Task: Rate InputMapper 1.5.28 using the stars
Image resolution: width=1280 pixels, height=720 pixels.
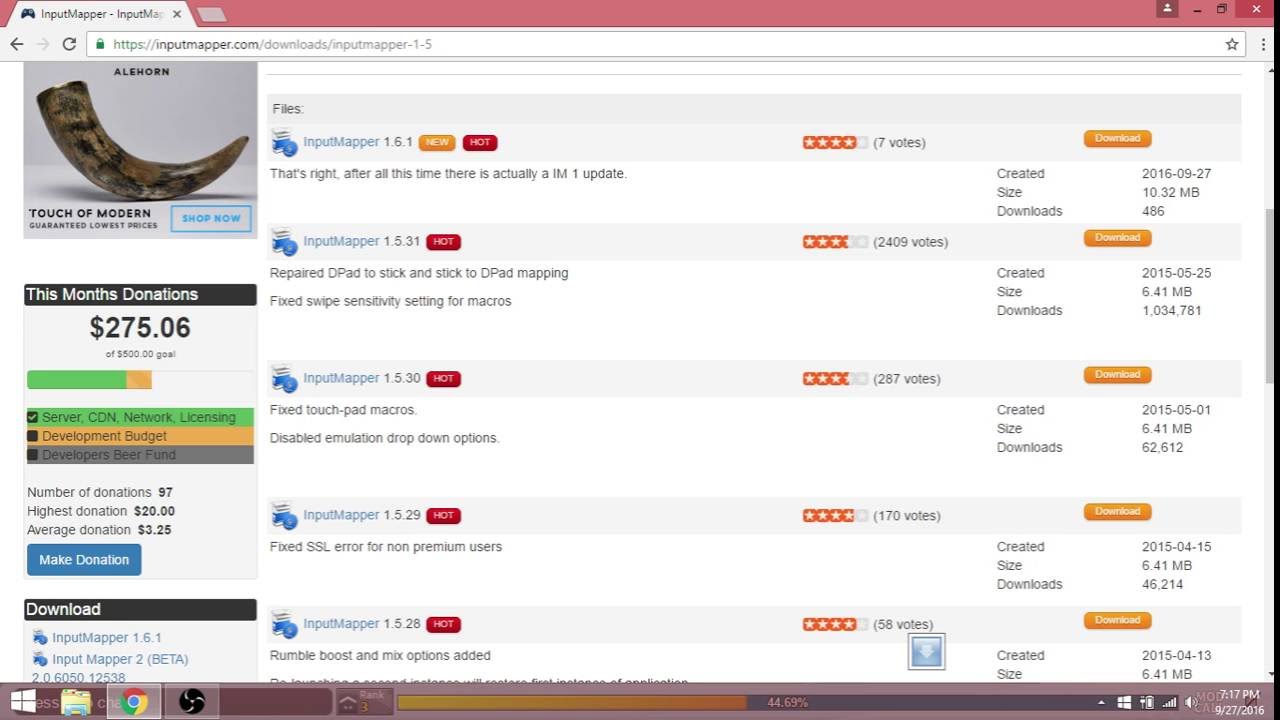Action: 835,624
